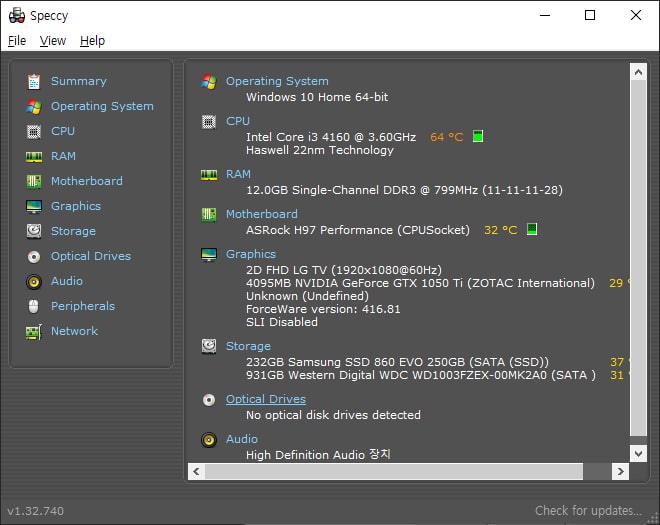Viewport: 660px width, 525px height.
Task: Click version number v1.32.740 in status bar
Action: tap(35, 511)
